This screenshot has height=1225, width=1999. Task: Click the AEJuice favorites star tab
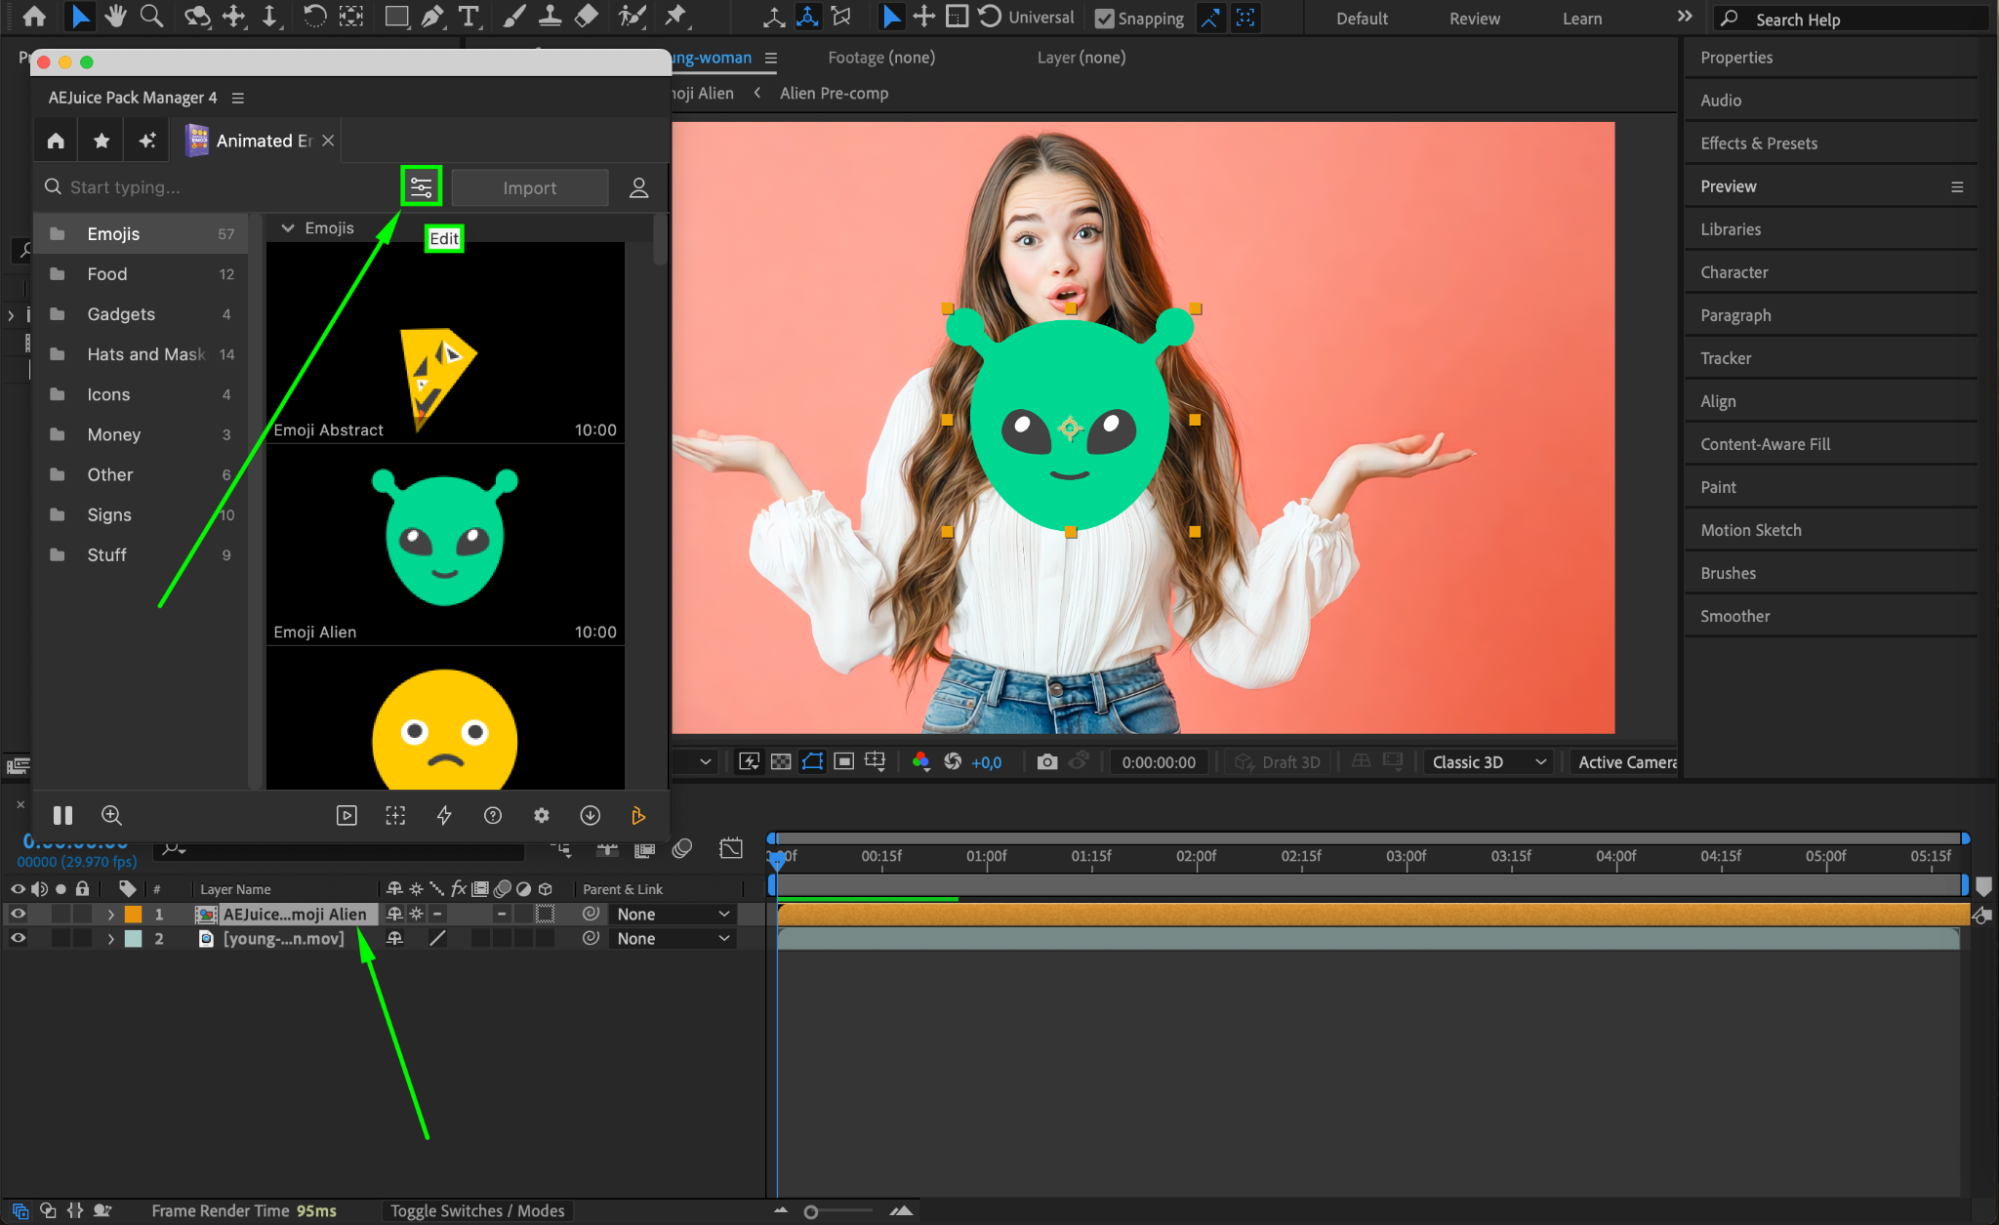click(x=101, y=141)
